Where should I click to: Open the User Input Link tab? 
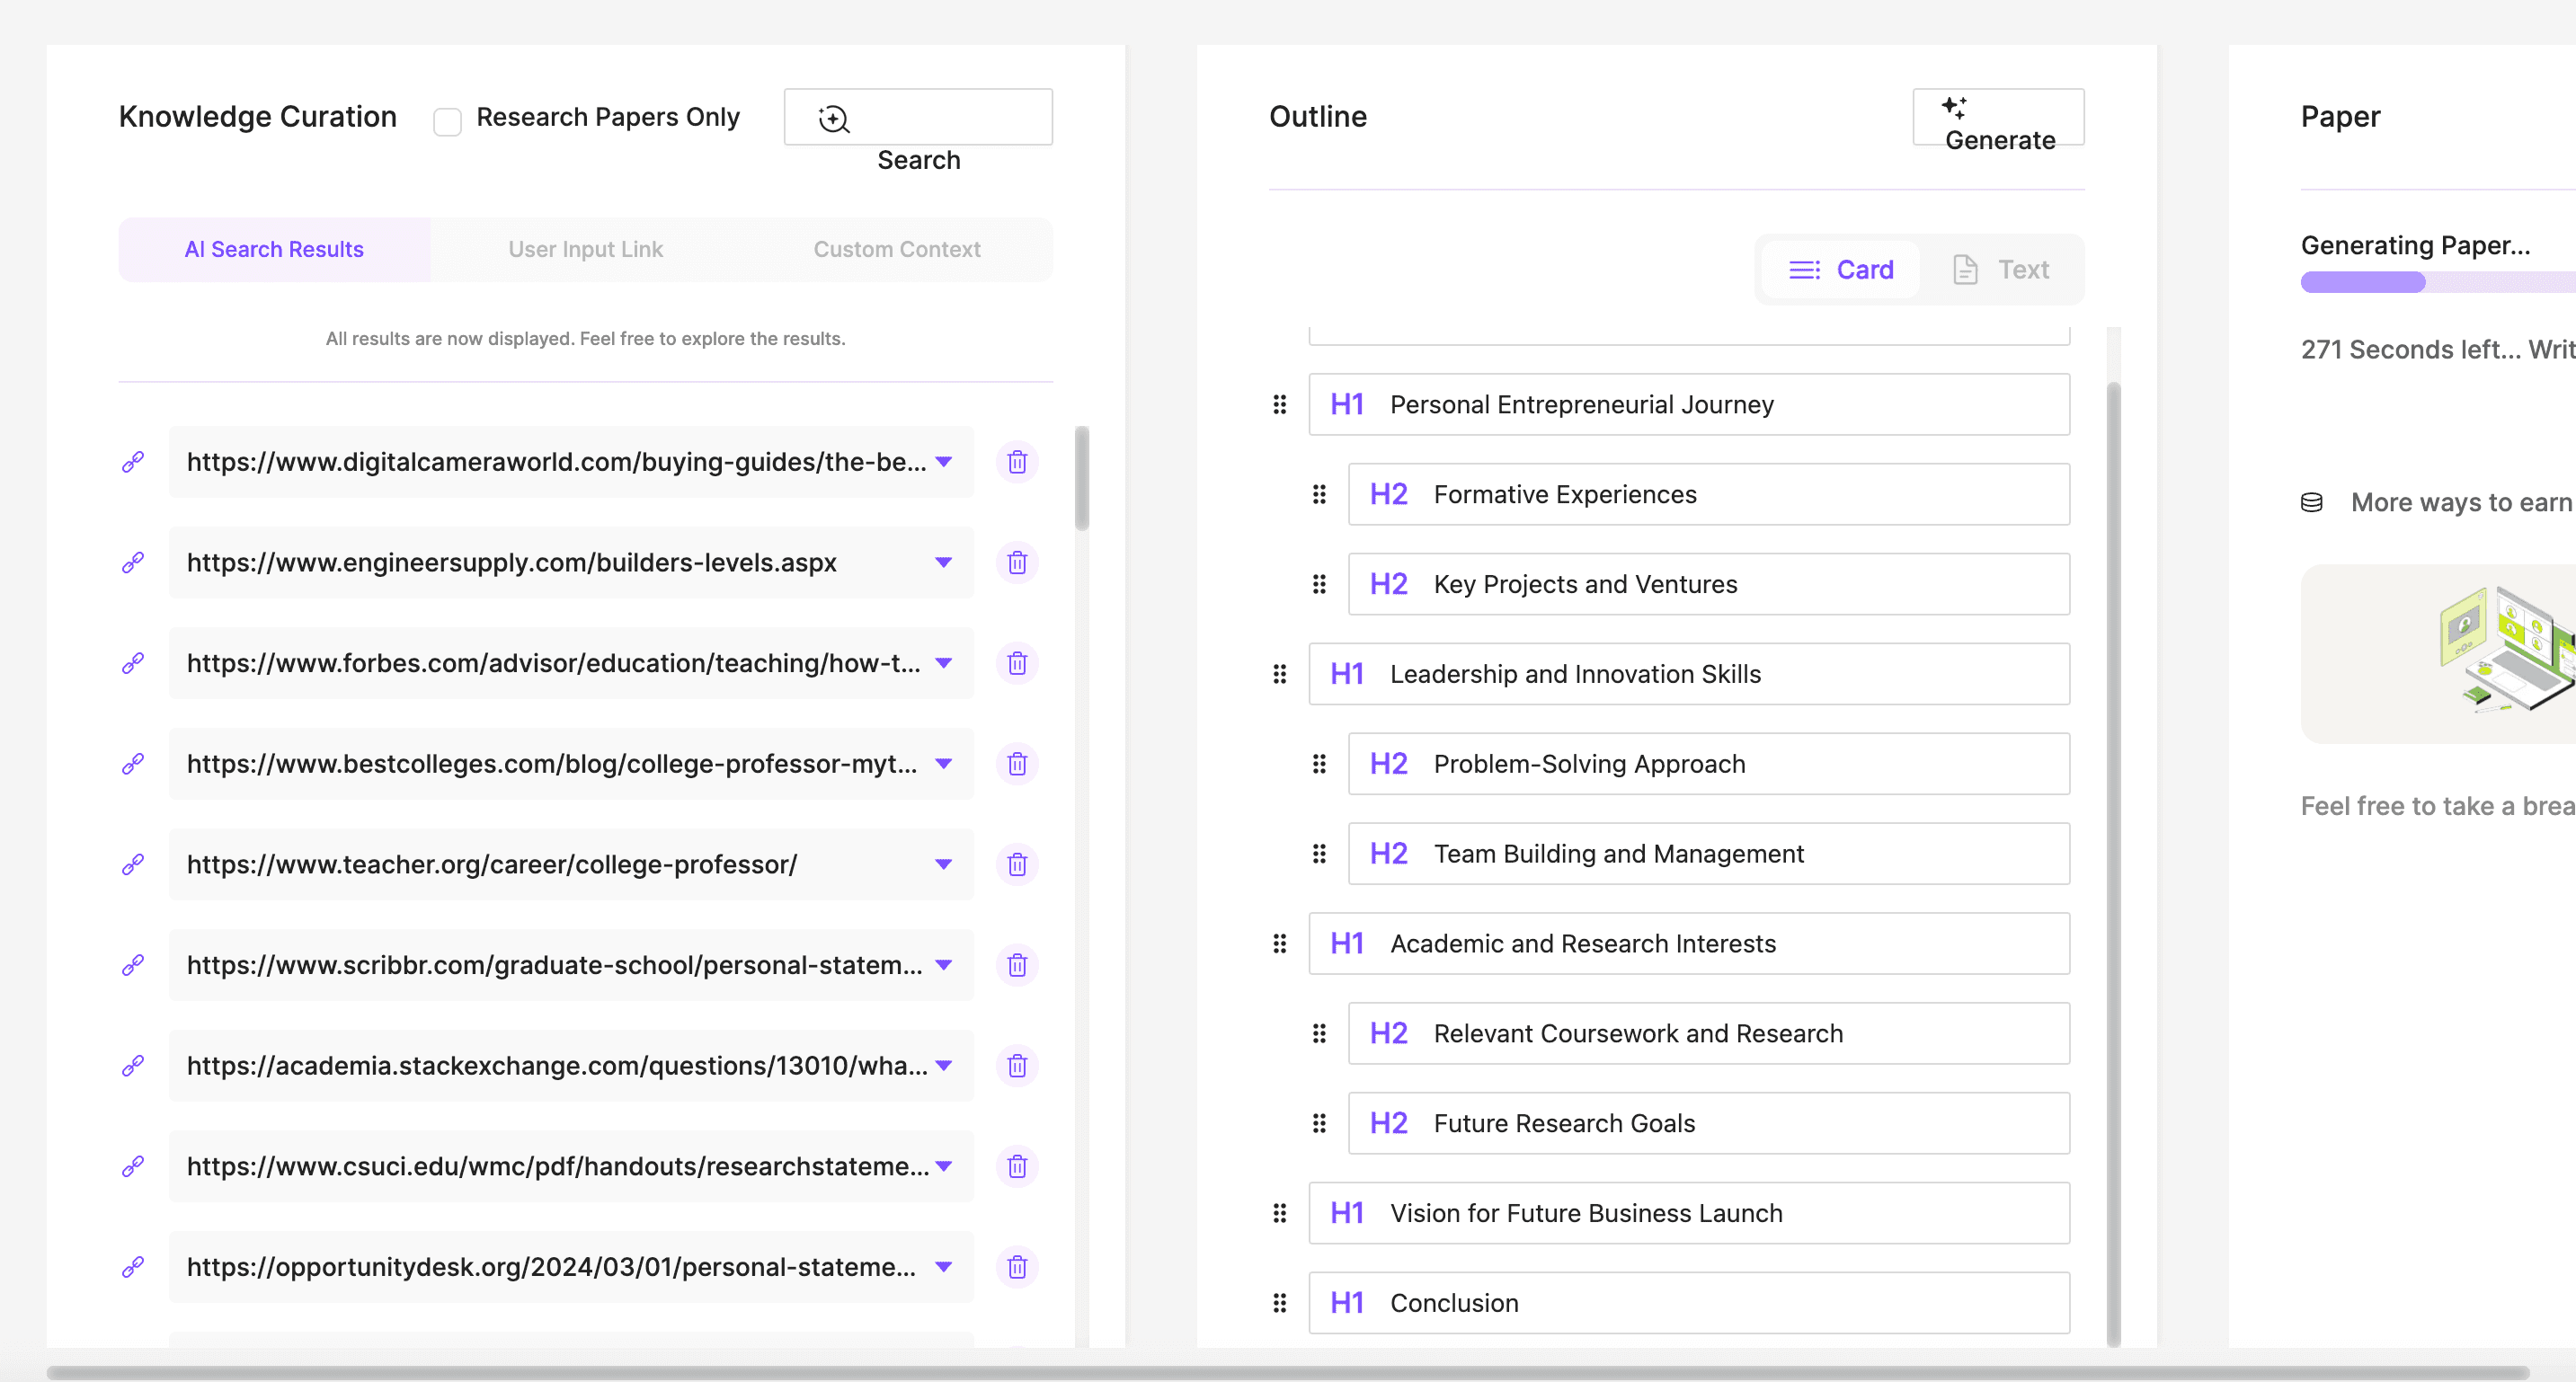click(585, 250)
